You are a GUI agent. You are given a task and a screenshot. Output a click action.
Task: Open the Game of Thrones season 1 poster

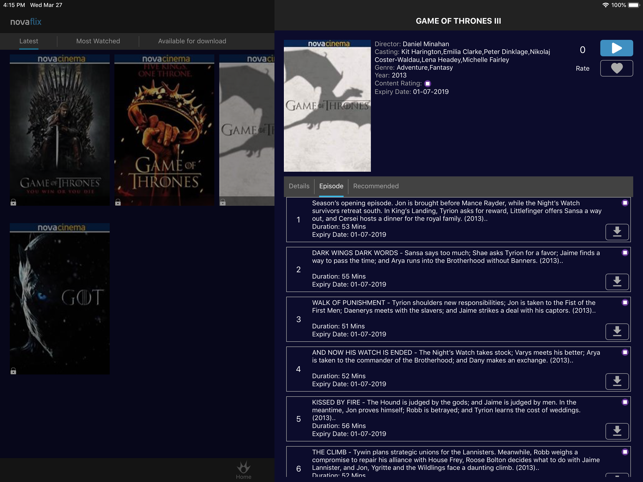[60, 130]
